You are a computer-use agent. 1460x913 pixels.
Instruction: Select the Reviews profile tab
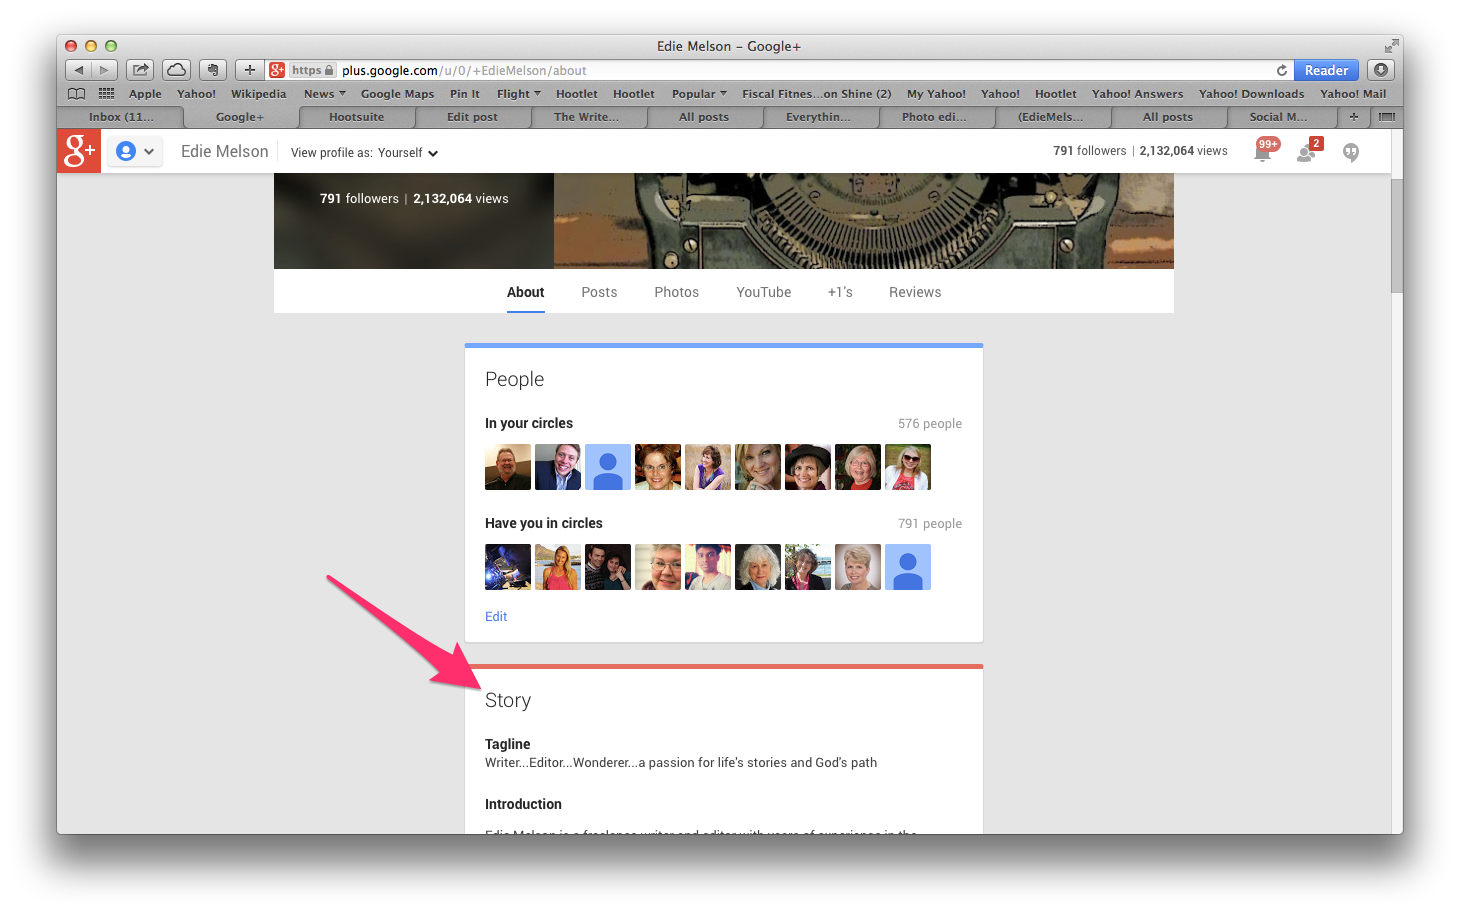pyautogui.click(x=915, y=292)
